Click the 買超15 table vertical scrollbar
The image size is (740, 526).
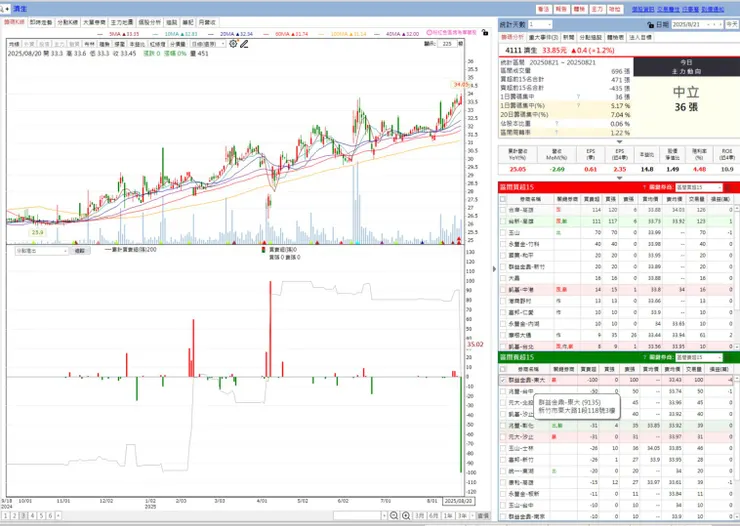737,278
